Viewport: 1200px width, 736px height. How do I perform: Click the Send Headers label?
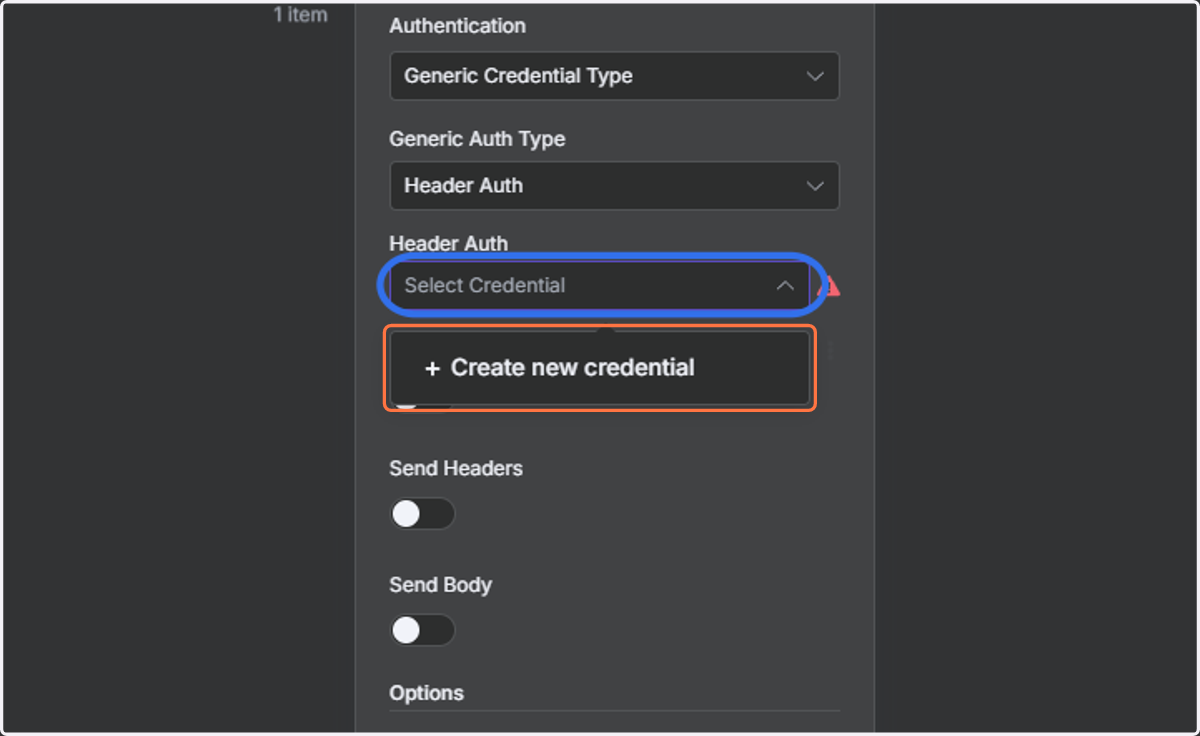[456, 468]
